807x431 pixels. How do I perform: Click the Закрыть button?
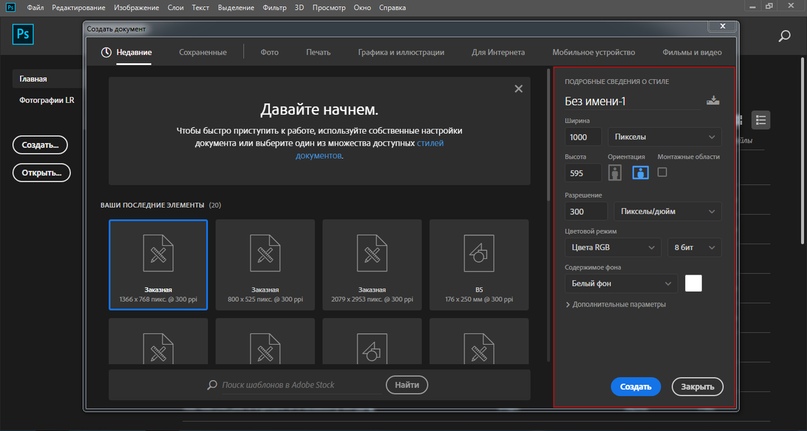pyautogui.click(x=697, y=387)
